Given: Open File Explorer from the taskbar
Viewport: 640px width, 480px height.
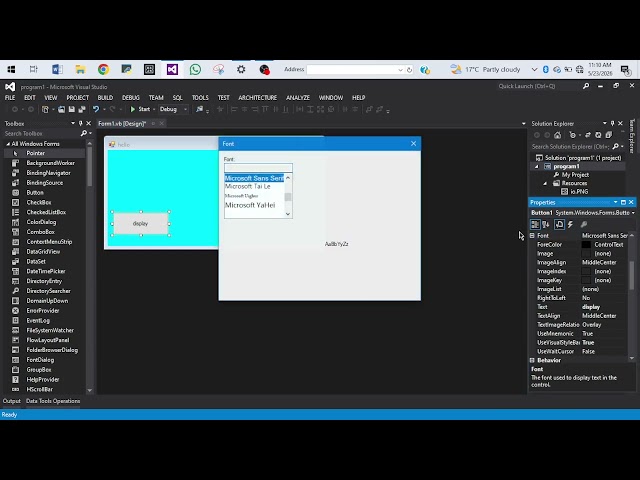Looking at the screenshot, I should coord(80,70).
